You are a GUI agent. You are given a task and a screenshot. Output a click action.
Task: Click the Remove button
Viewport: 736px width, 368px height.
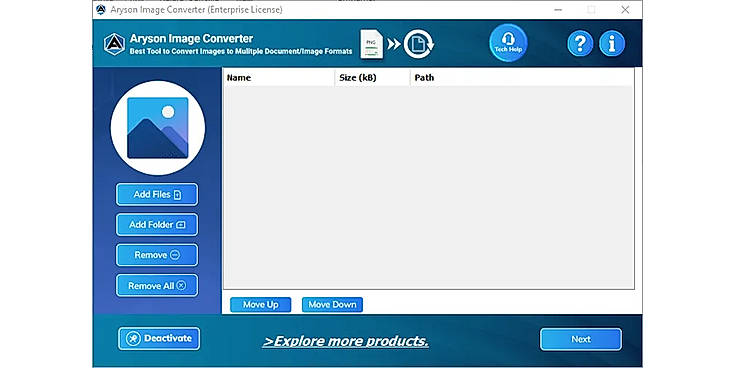pos(157,255)
